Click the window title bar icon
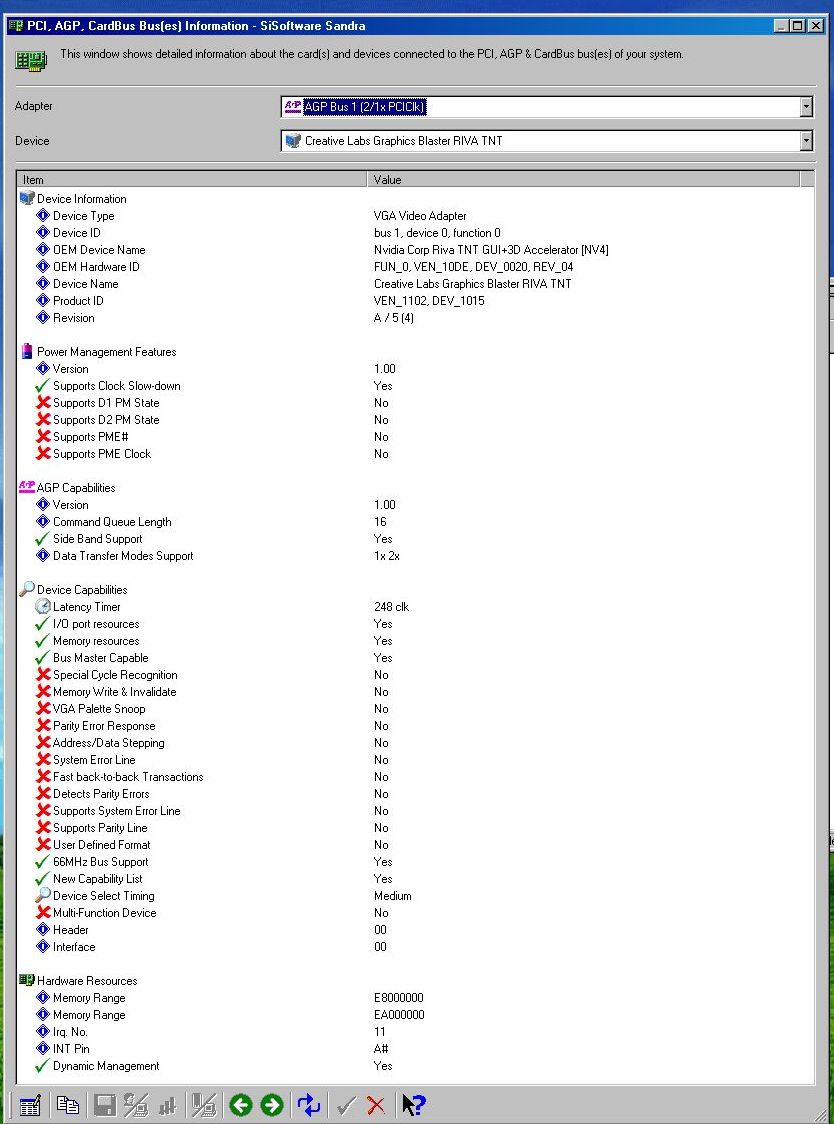The width and height of the screenshot is (834, 1124). (16, 26)
